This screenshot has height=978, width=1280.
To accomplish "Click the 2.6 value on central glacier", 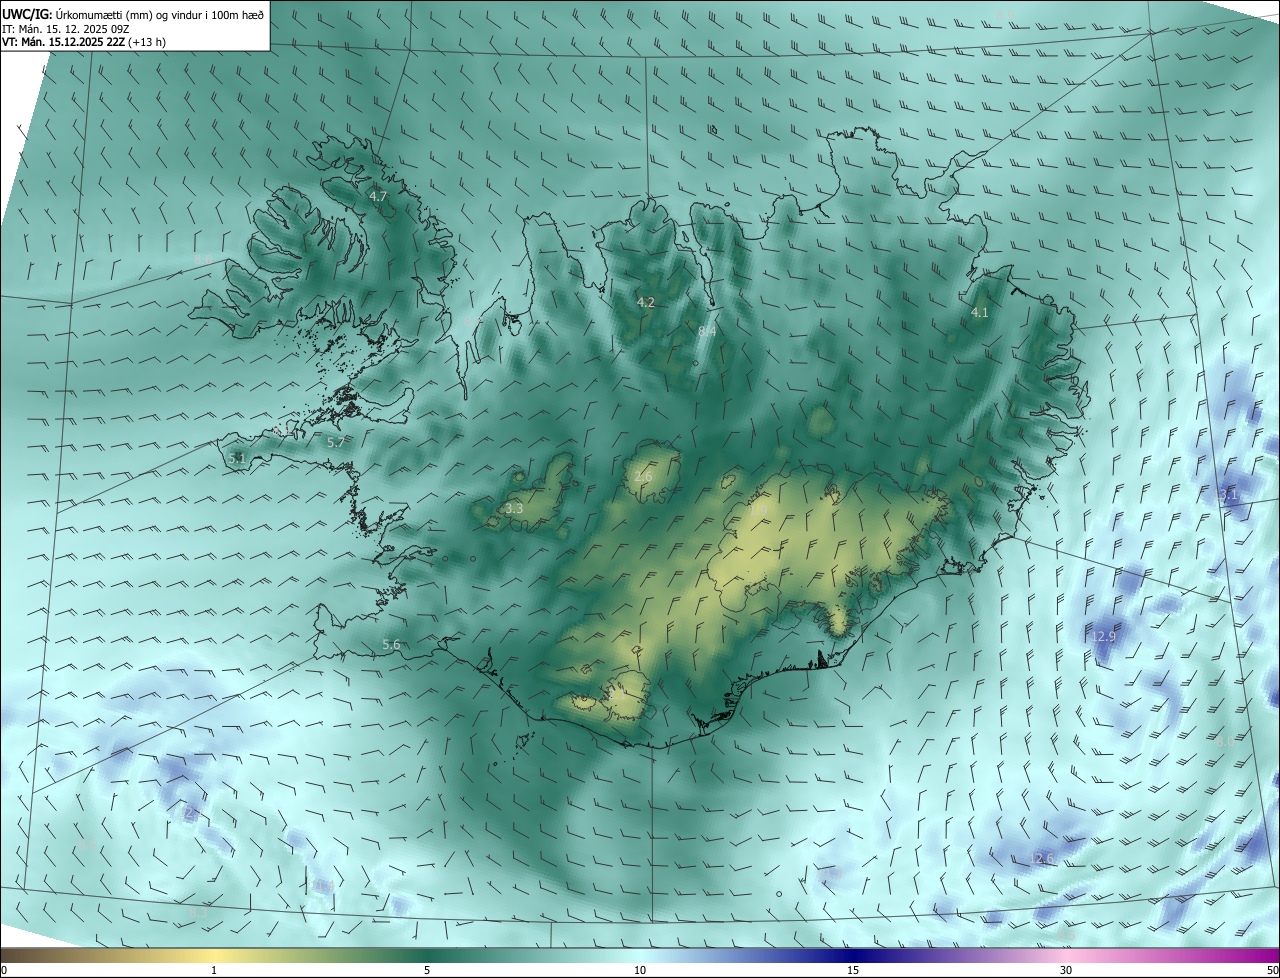I will 643,477.
